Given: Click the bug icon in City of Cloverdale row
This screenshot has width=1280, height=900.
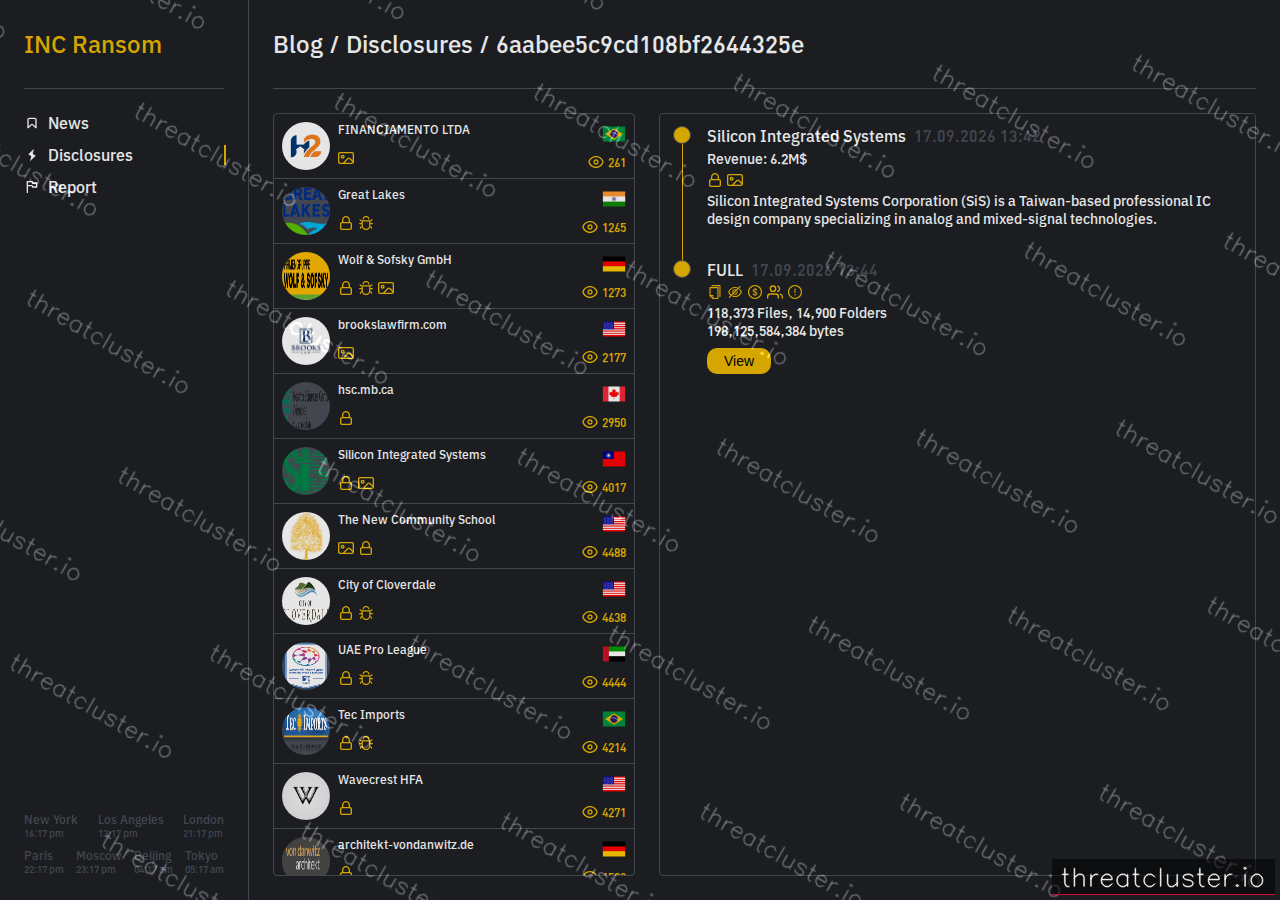Looking at the screenshot, I should pyautogui.click(x=366, y=613).
